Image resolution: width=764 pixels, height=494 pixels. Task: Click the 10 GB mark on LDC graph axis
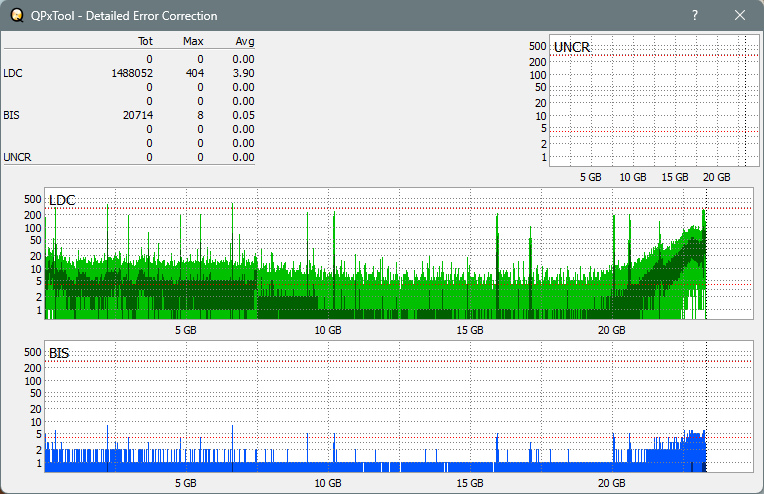click(327, 330)
